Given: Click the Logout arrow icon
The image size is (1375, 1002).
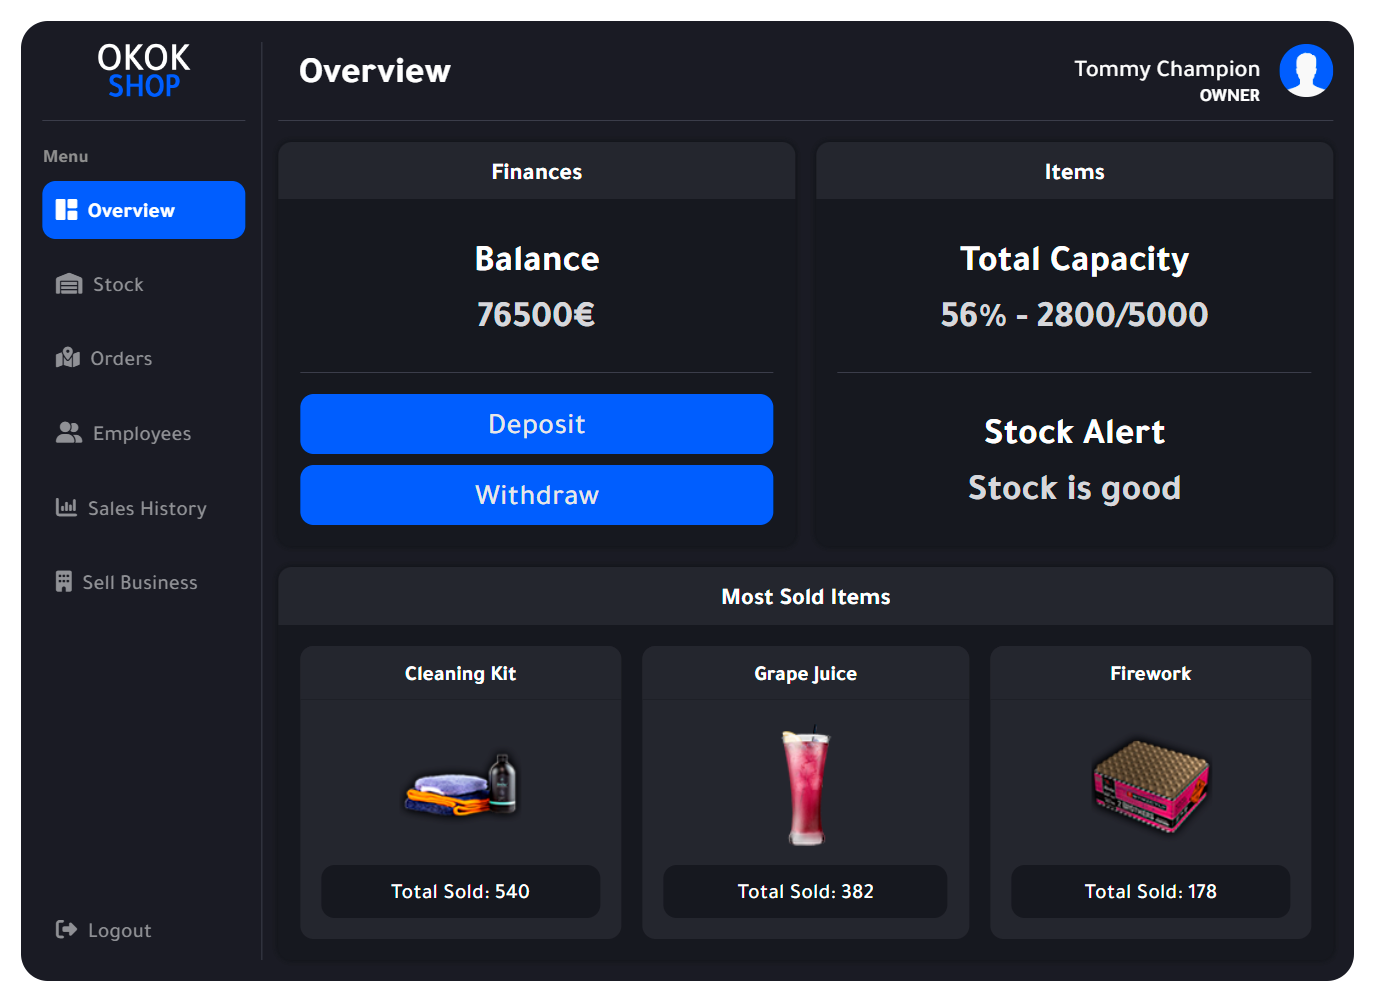Looking at the screenshot, I should (x=66, y=930).
